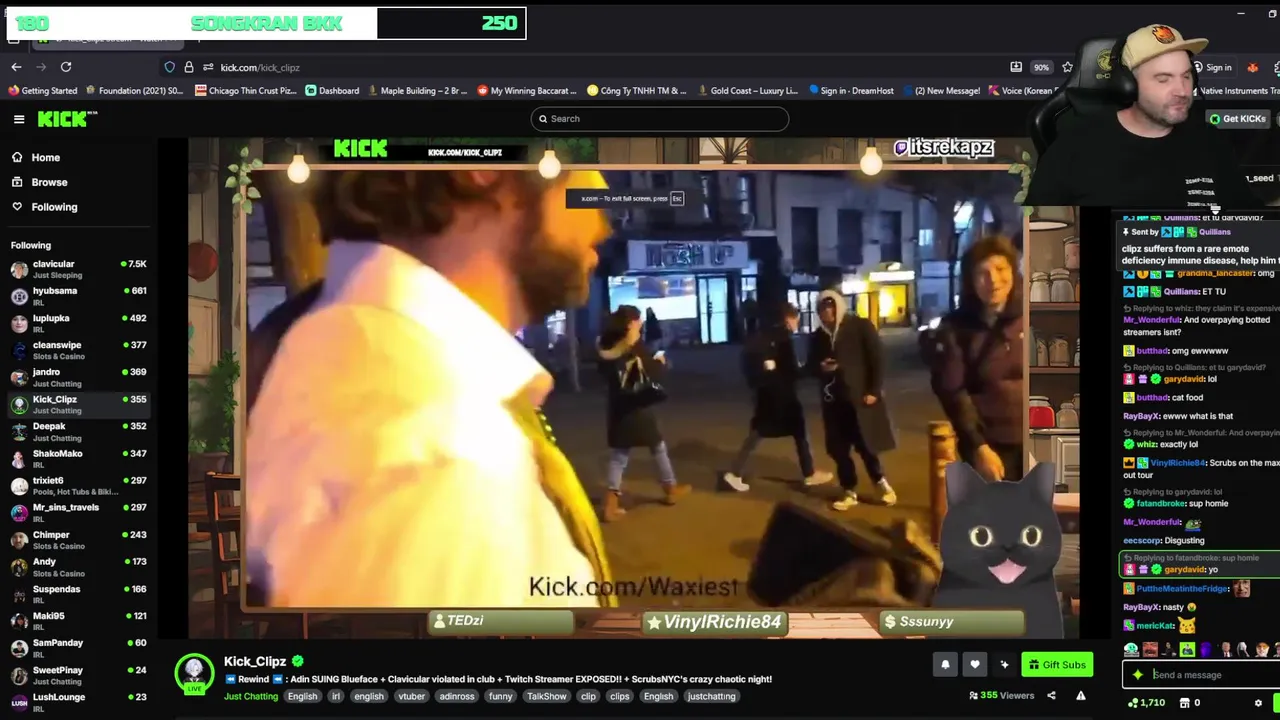1280x720 pixels.
Task: Share the stream via share icon
Action: [1051, 696]
